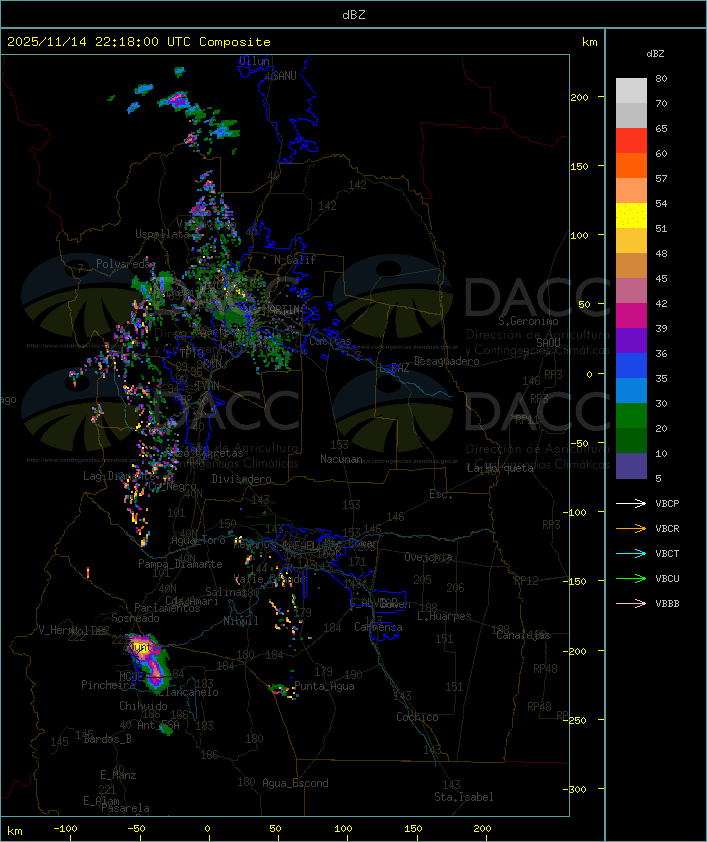Click the Canalejas map label
The image size is (707, 842).
[x=523, y=635]
